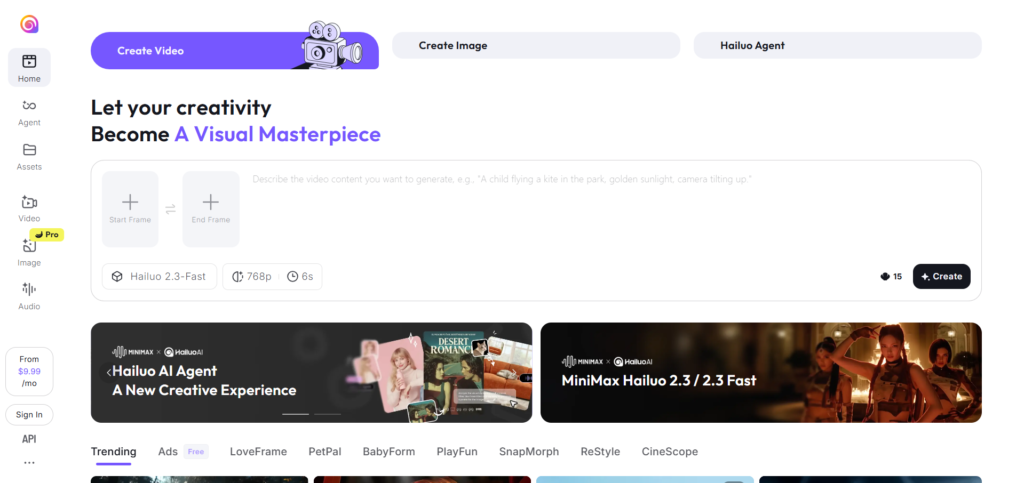Open the Home sidebar icon
The width and height of the screenshot is (1024, 483).
[x=29, y=61]
